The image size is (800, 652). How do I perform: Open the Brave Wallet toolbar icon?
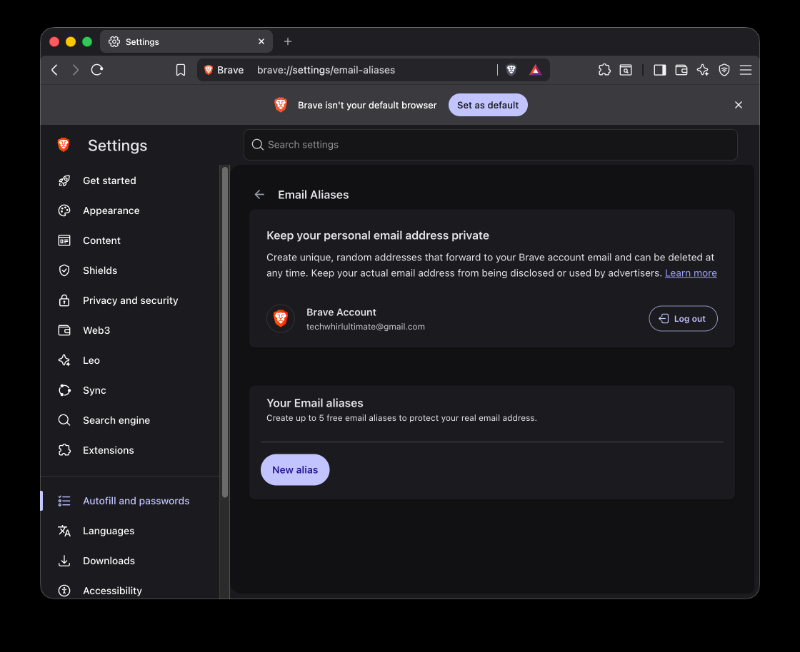tap(681, 70)
